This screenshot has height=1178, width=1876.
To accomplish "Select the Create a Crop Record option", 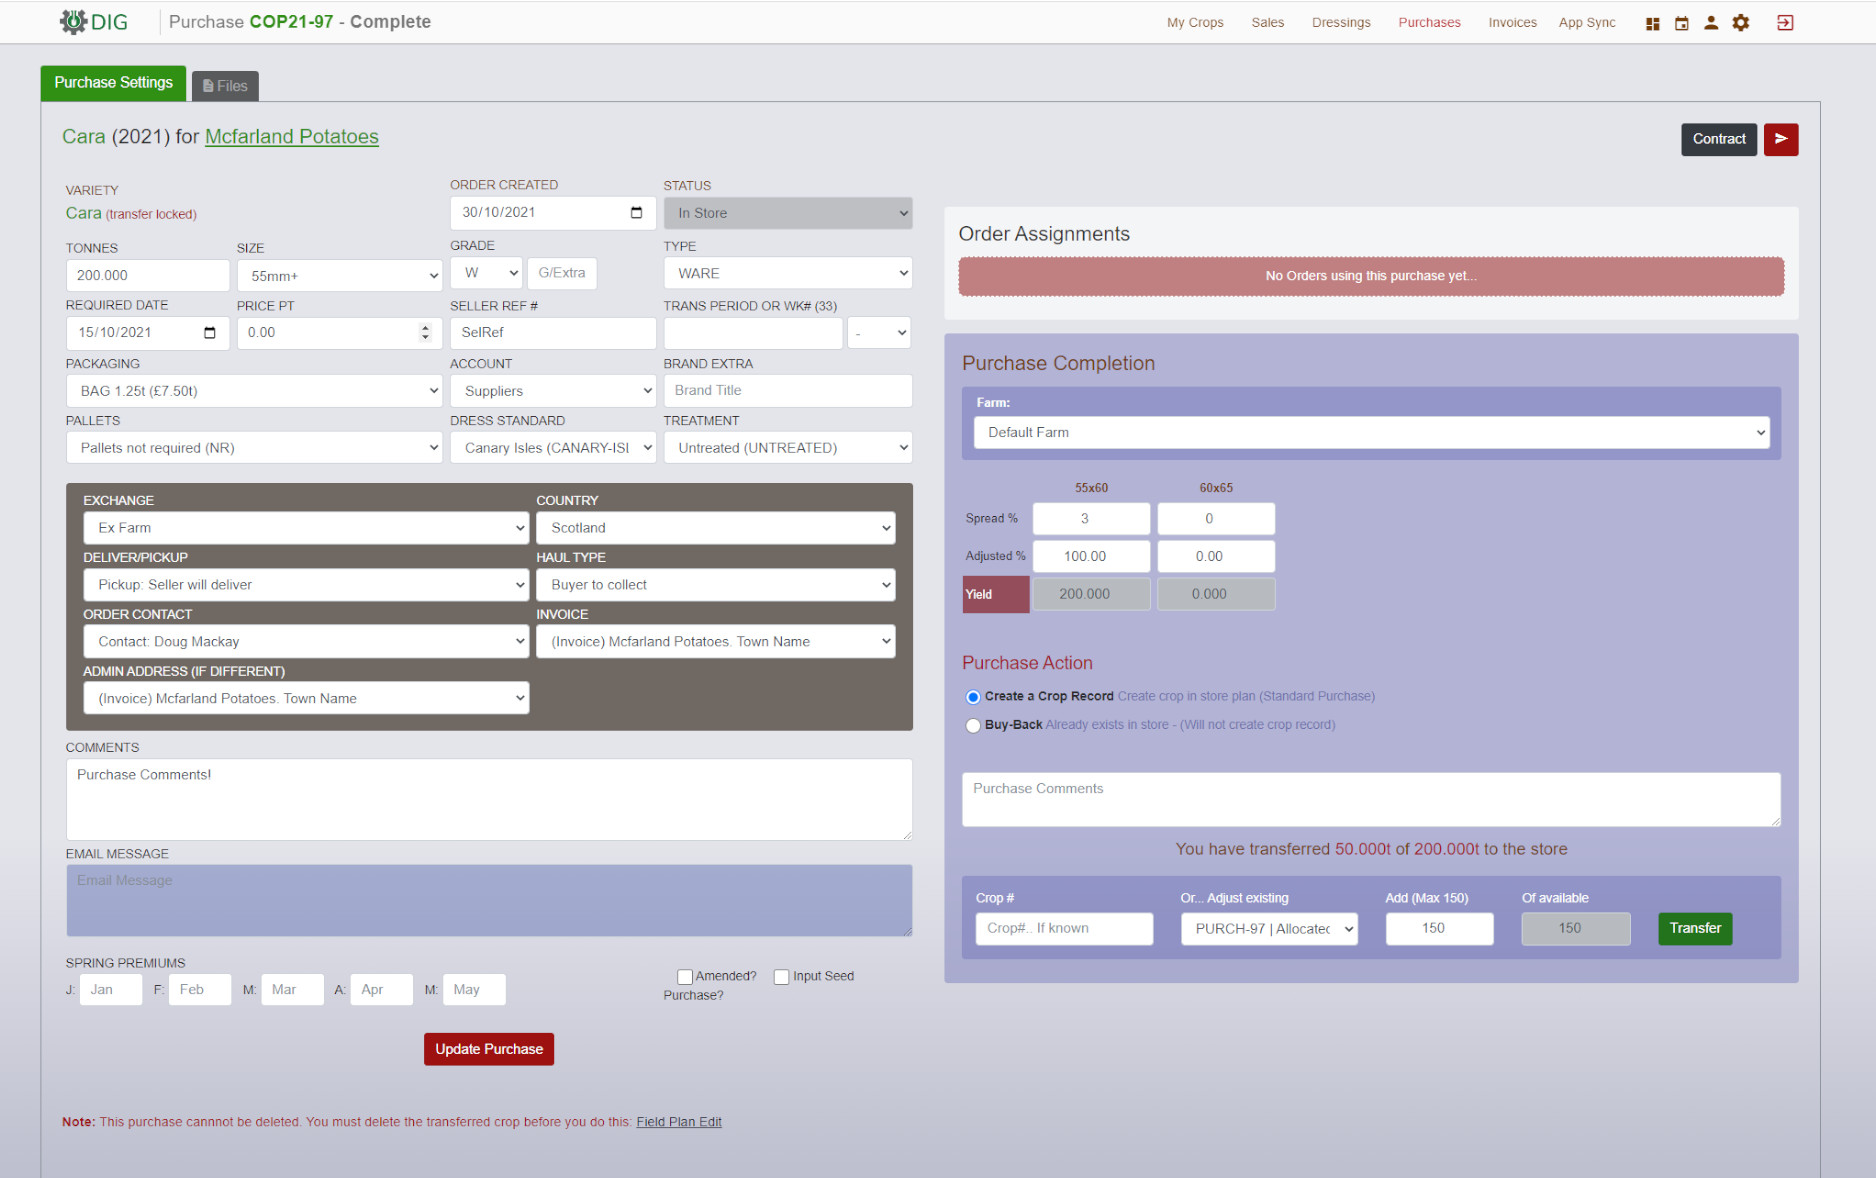I will (x=973, y=697).
